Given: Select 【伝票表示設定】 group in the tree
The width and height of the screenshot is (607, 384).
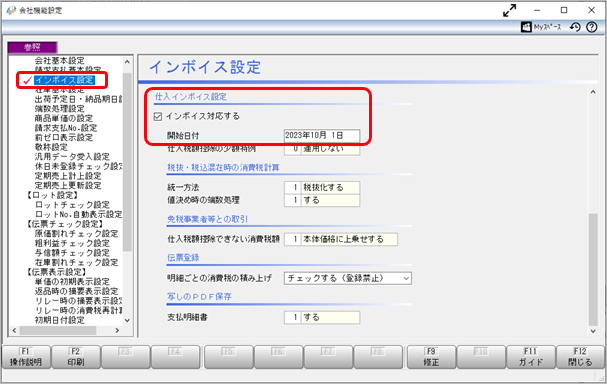Looking at the screenshot, I should [x=57, y=272].
